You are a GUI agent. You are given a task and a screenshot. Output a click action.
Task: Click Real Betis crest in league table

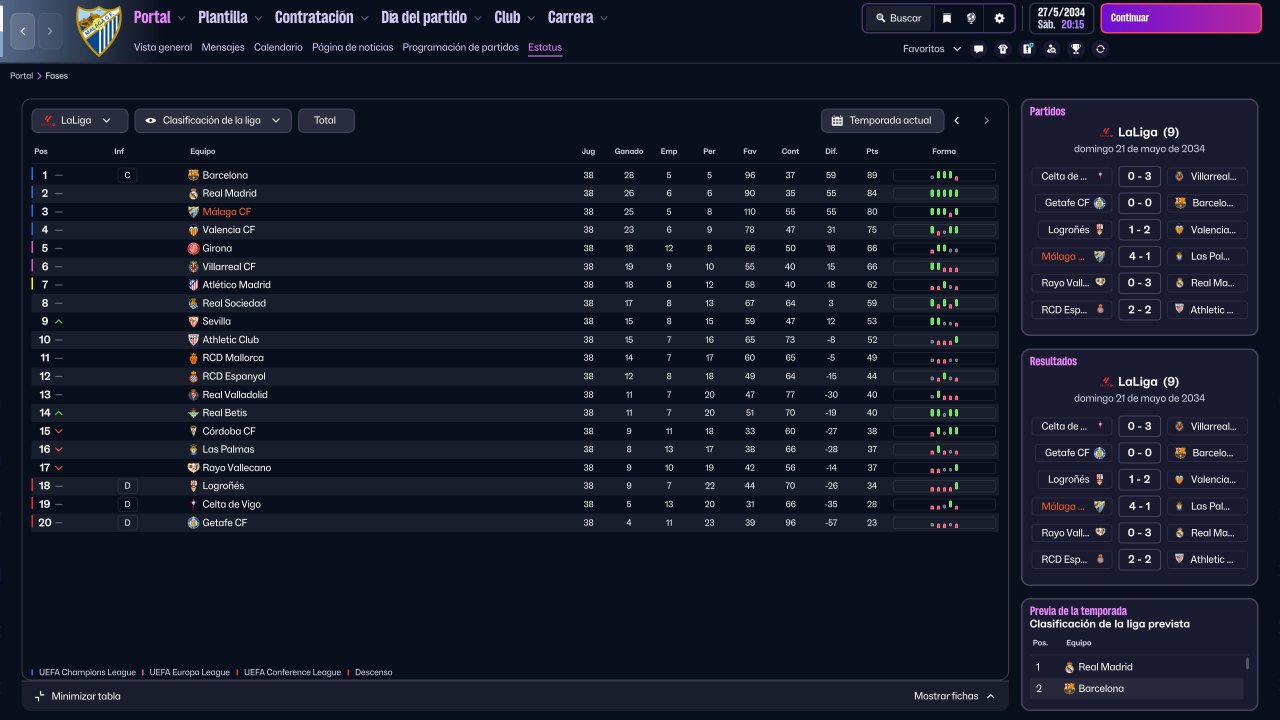[x=194, y=413]
